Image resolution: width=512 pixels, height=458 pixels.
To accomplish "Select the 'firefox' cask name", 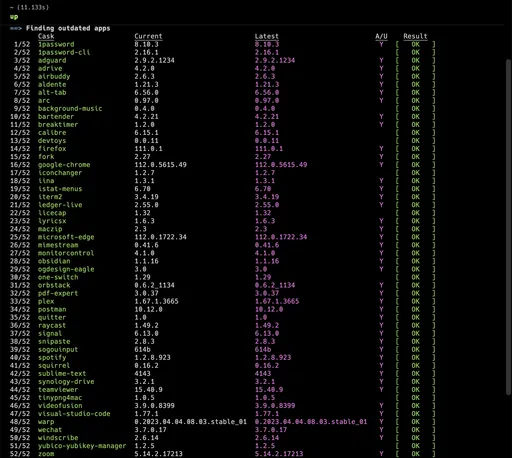I will (52, 149).
